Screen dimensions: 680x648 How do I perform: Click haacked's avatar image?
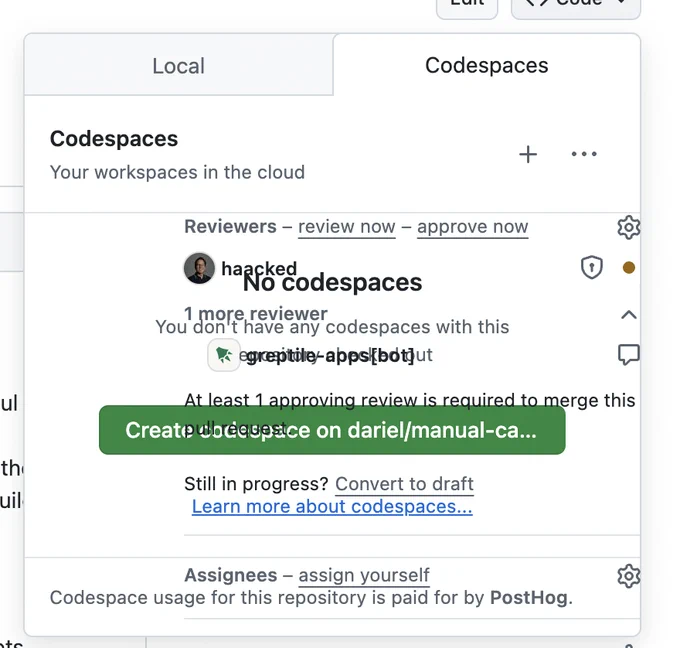pos(199,268)
